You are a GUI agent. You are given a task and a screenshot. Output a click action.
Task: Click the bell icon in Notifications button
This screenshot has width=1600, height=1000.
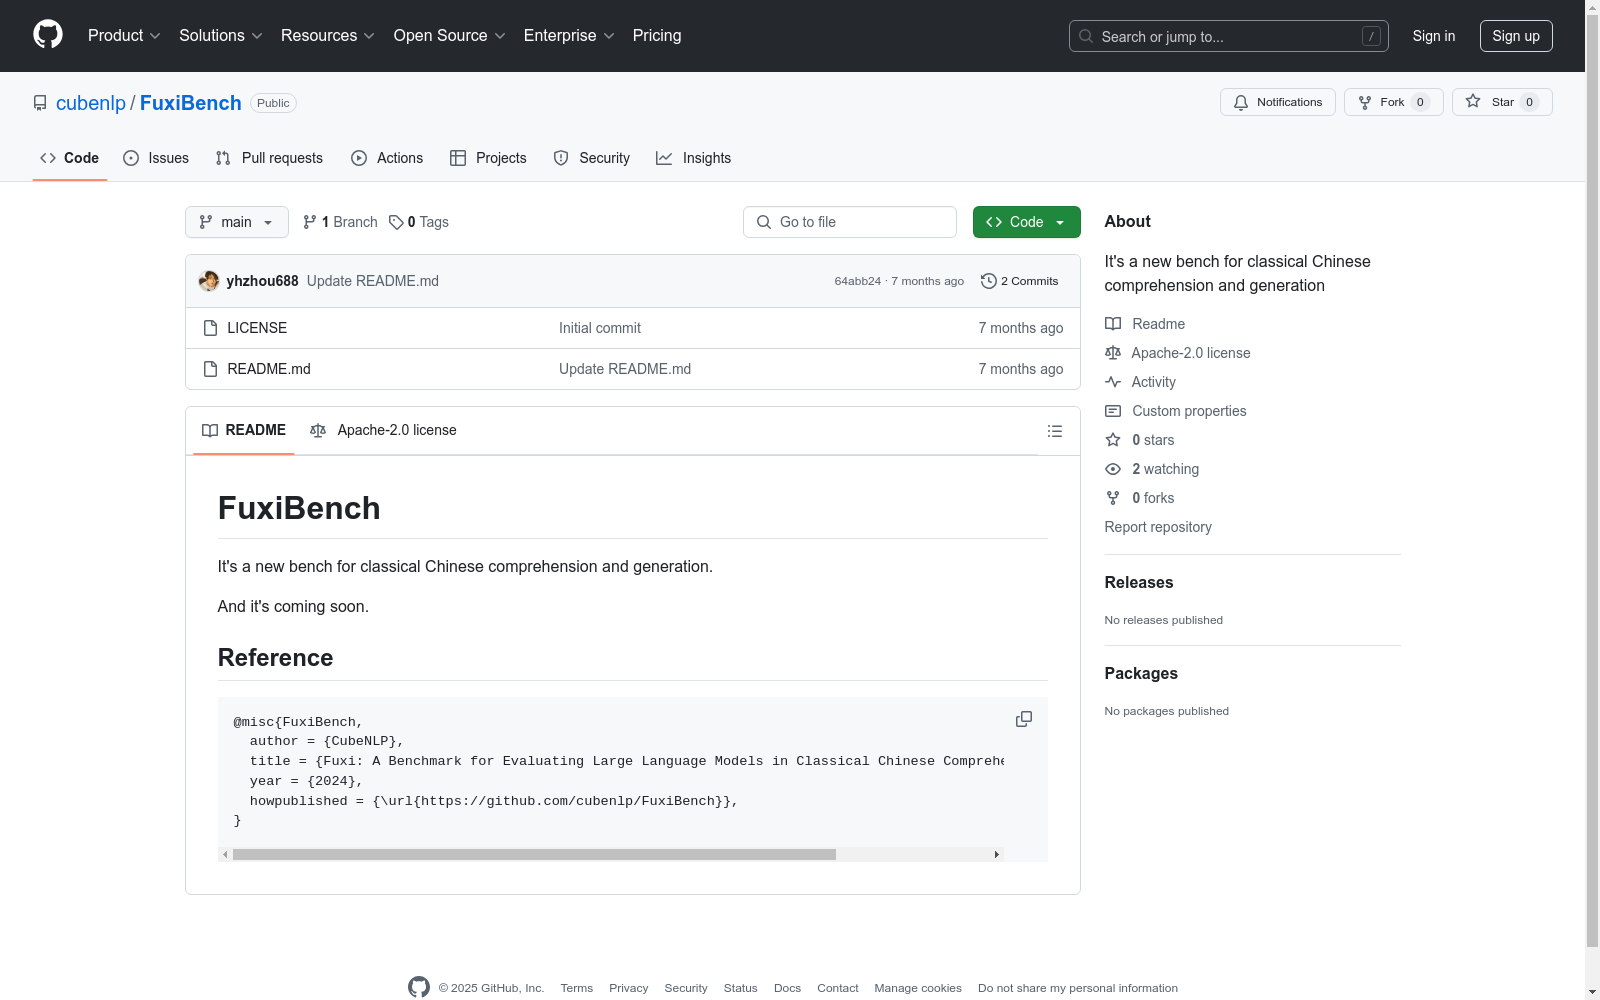[x=1241, y=102]
